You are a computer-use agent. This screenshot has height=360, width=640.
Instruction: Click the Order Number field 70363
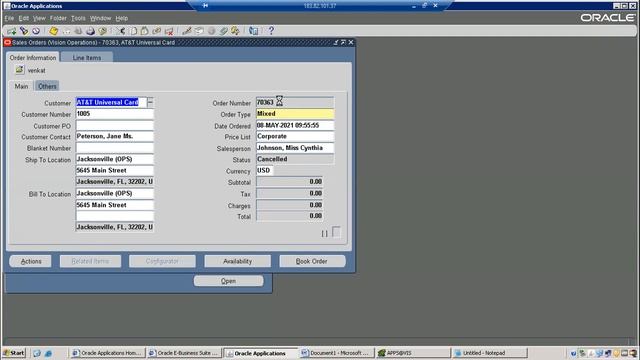[295, 102]
